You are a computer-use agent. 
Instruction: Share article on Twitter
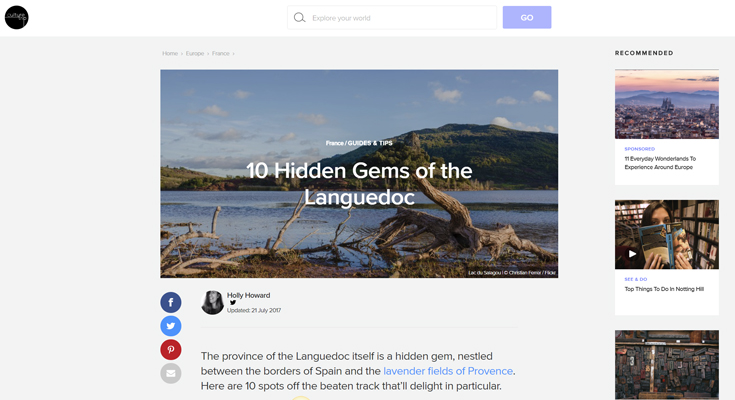[171, 326]
